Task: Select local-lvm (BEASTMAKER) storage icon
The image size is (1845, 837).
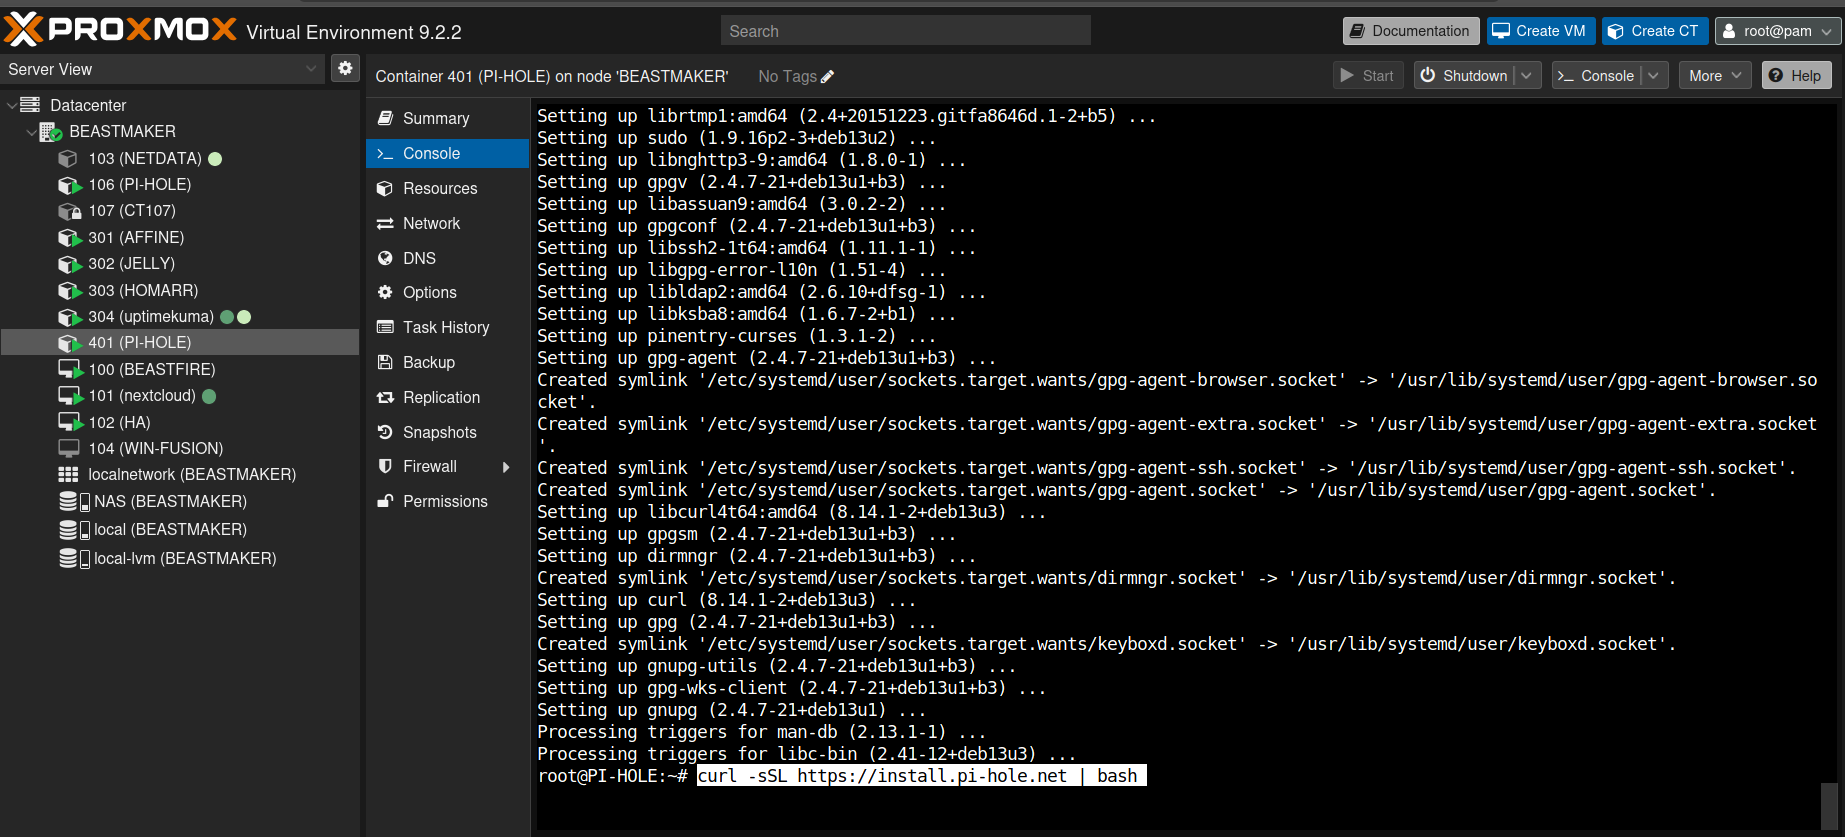Action: pos(74,558)
